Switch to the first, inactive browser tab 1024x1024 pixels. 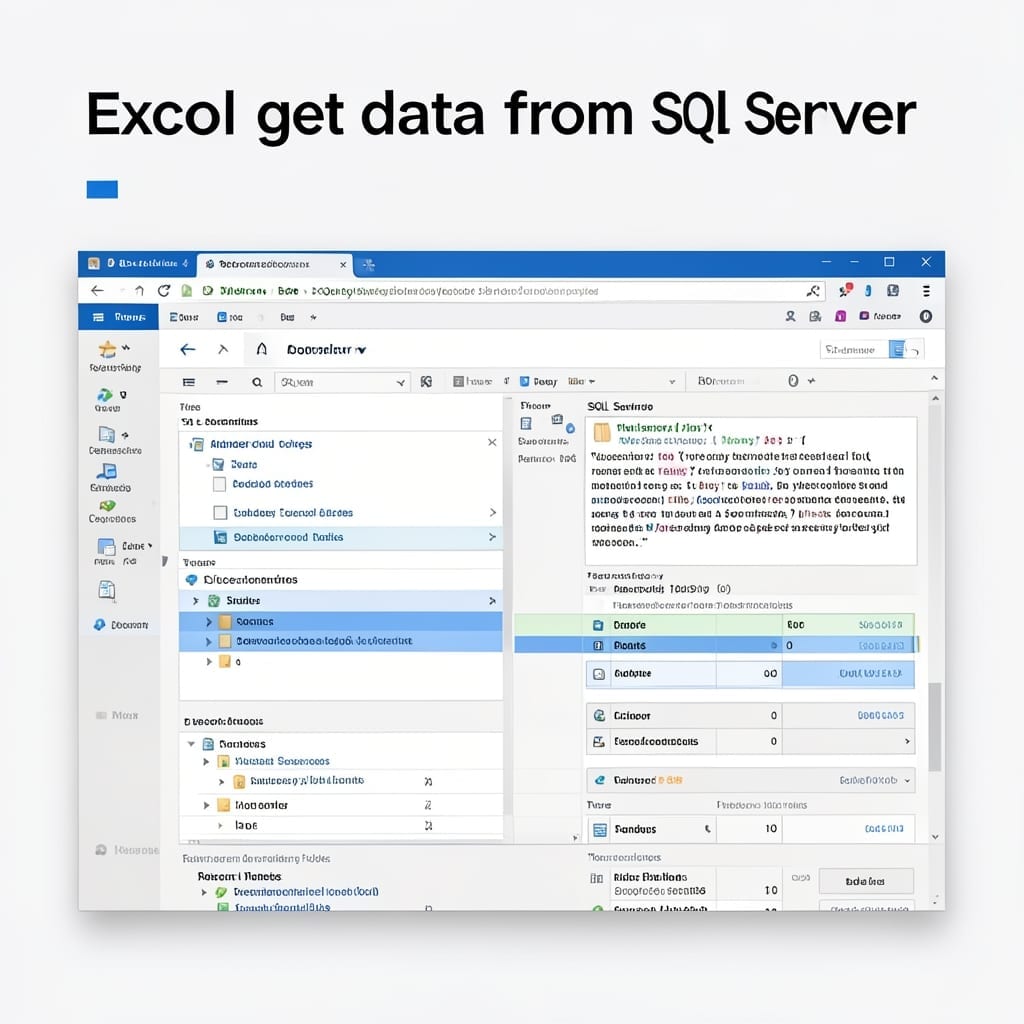click(x=138, y=264)
